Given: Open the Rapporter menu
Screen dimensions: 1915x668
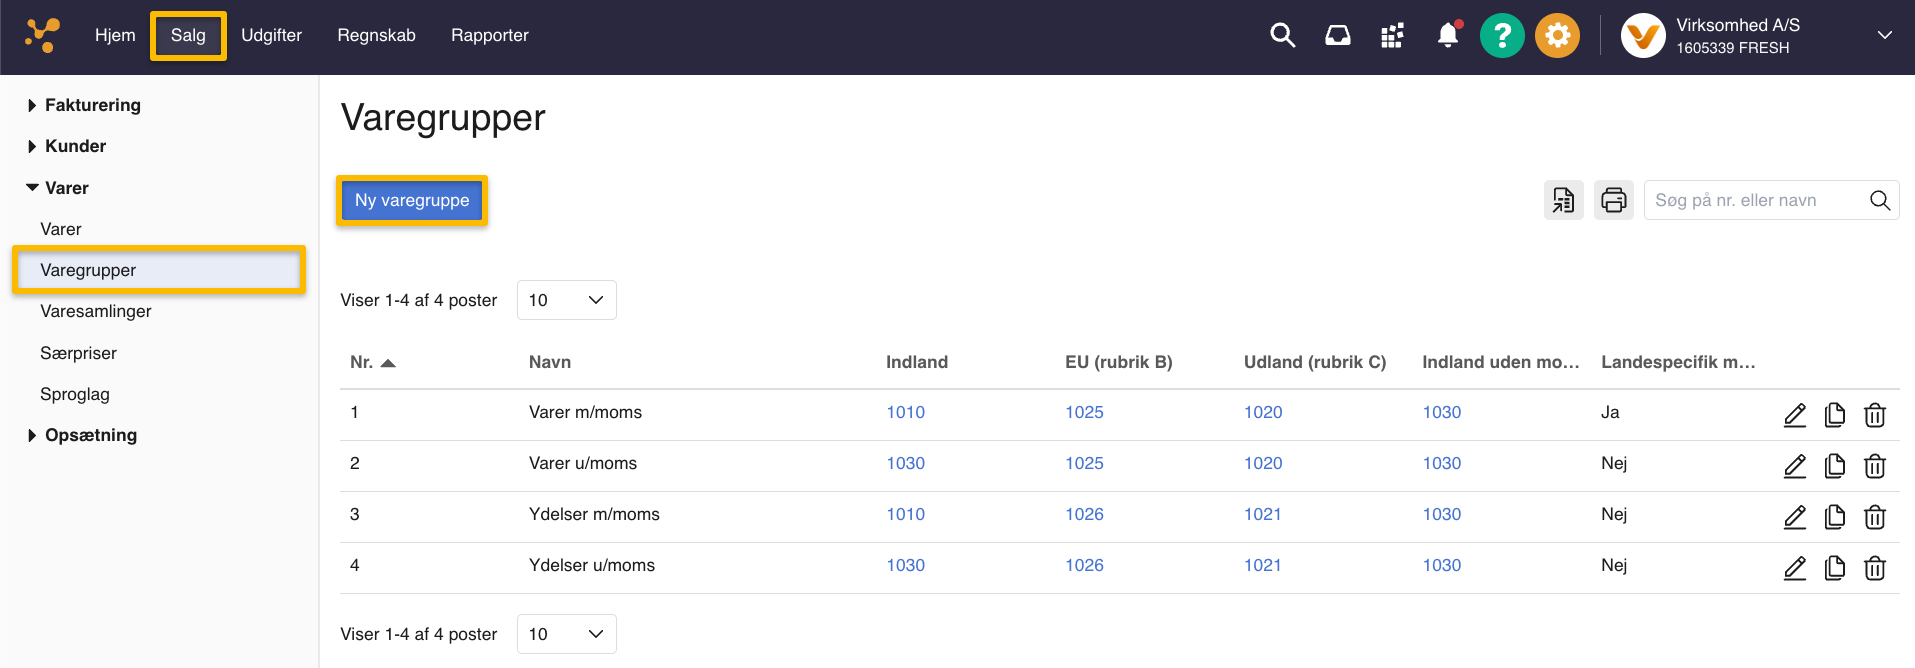Looking at the screenshot, I should 489,36.
